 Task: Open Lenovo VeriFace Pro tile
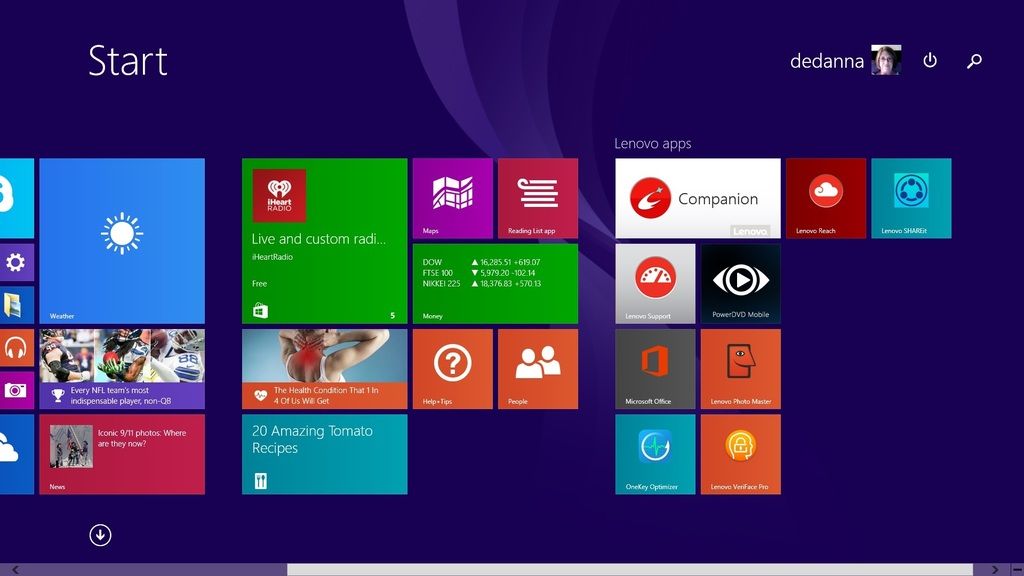740,453
